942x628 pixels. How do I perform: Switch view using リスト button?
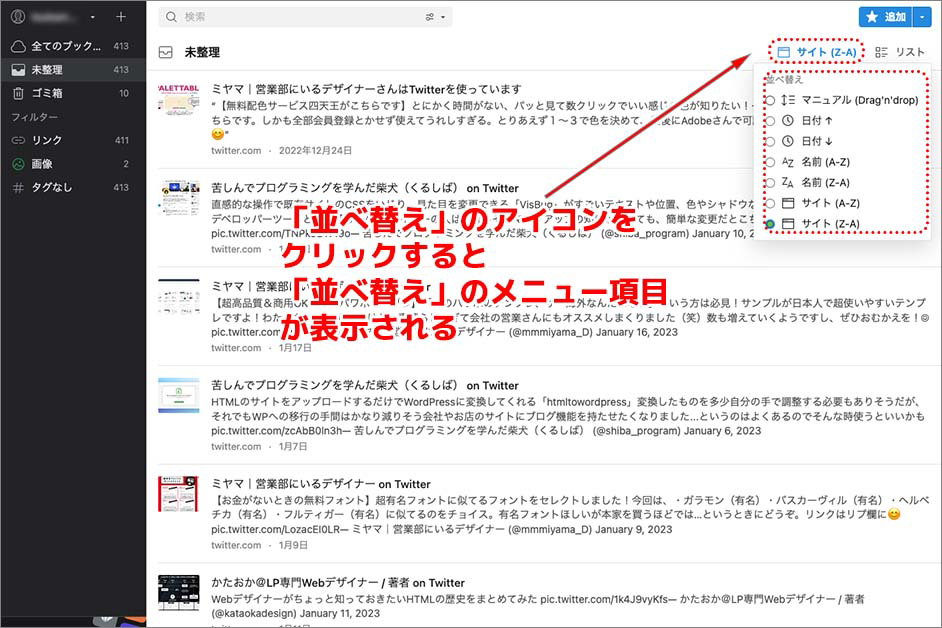pos(900,52)
